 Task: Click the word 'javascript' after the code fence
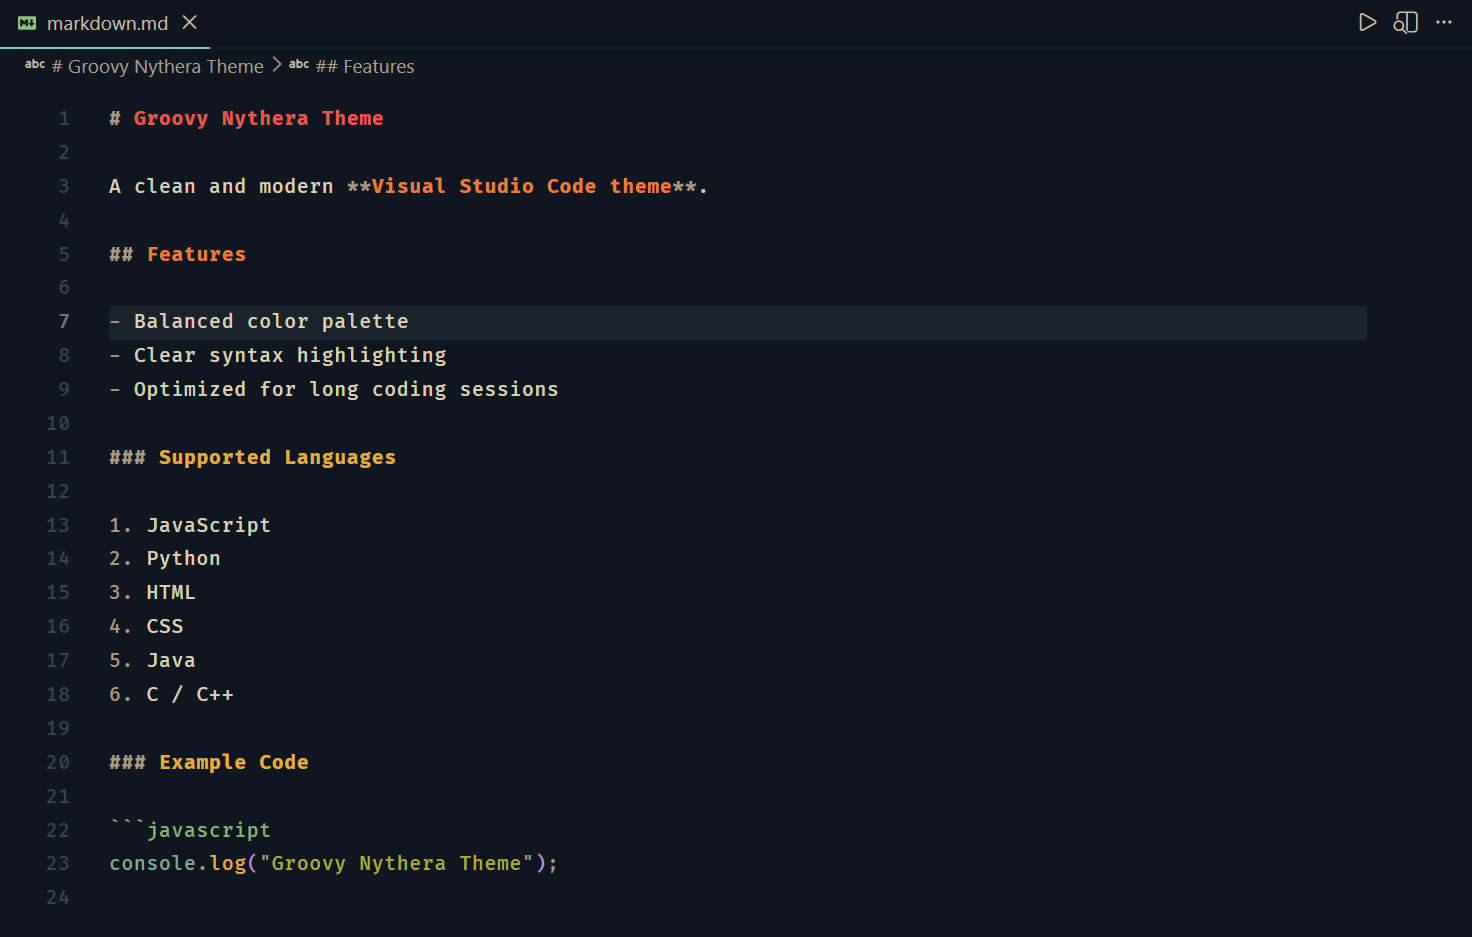tap(208, 829)
